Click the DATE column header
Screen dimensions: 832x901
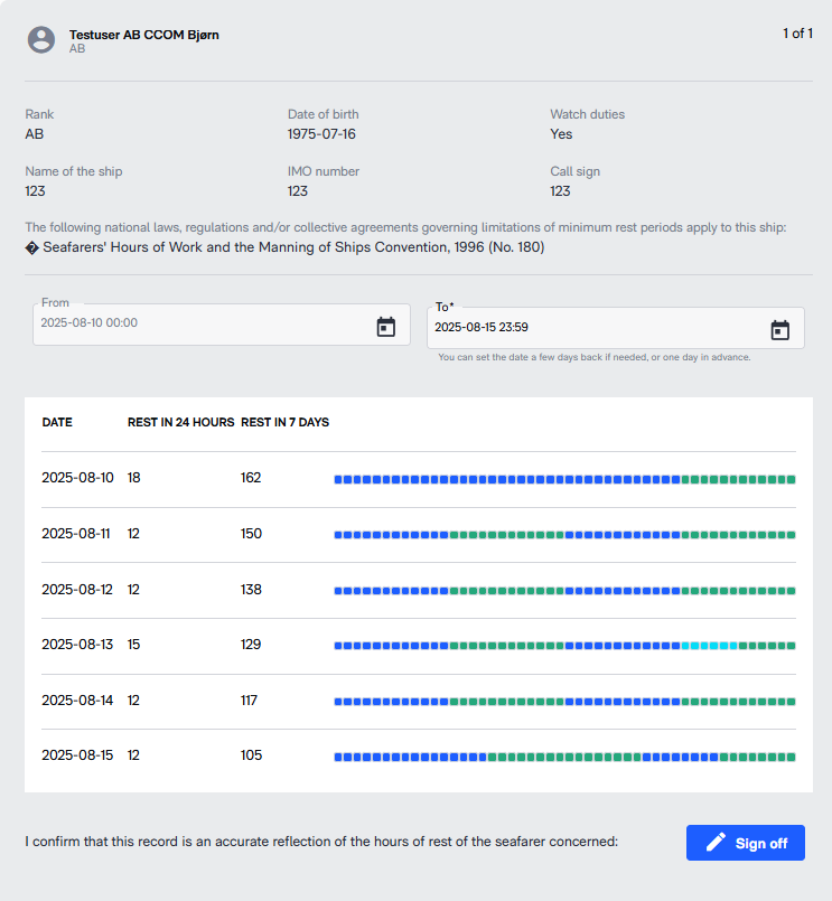57,422
